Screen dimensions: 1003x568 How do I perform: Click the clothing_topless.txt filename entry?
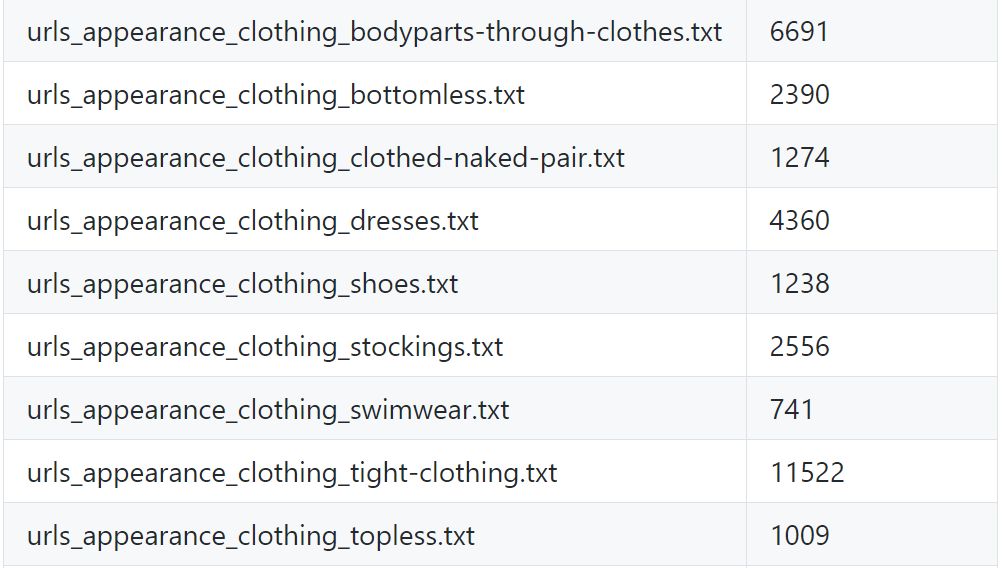pos(251,535)
